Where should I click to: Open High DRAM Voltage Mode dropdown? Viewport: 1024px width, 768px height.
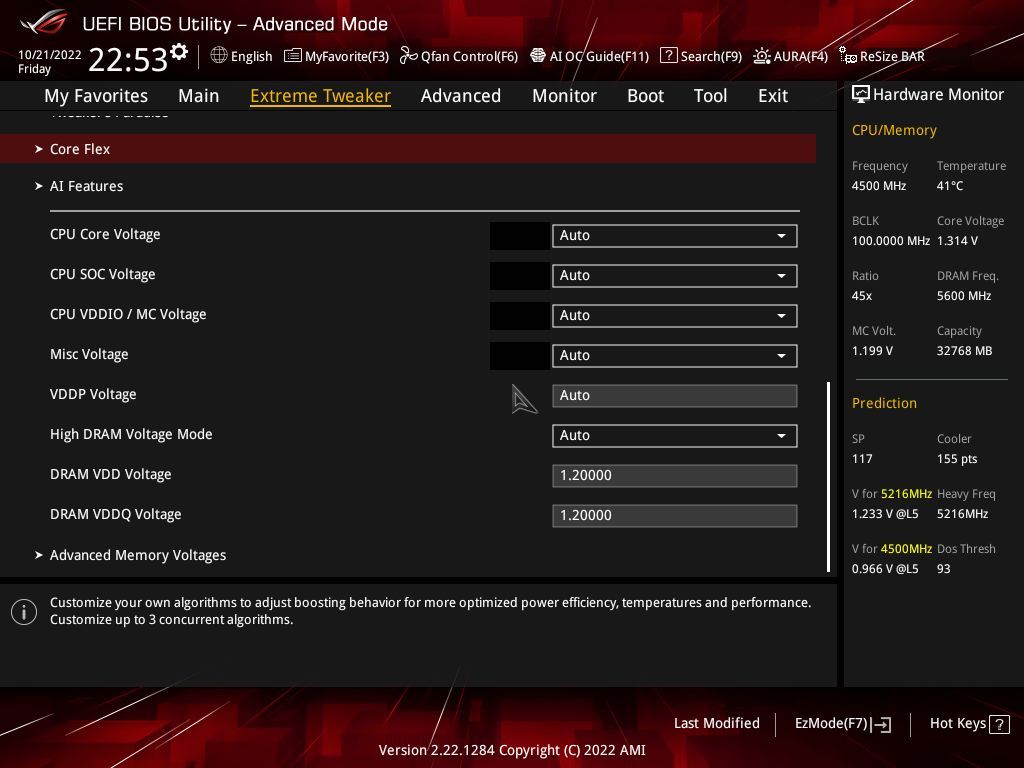click(x=675, y=436)
